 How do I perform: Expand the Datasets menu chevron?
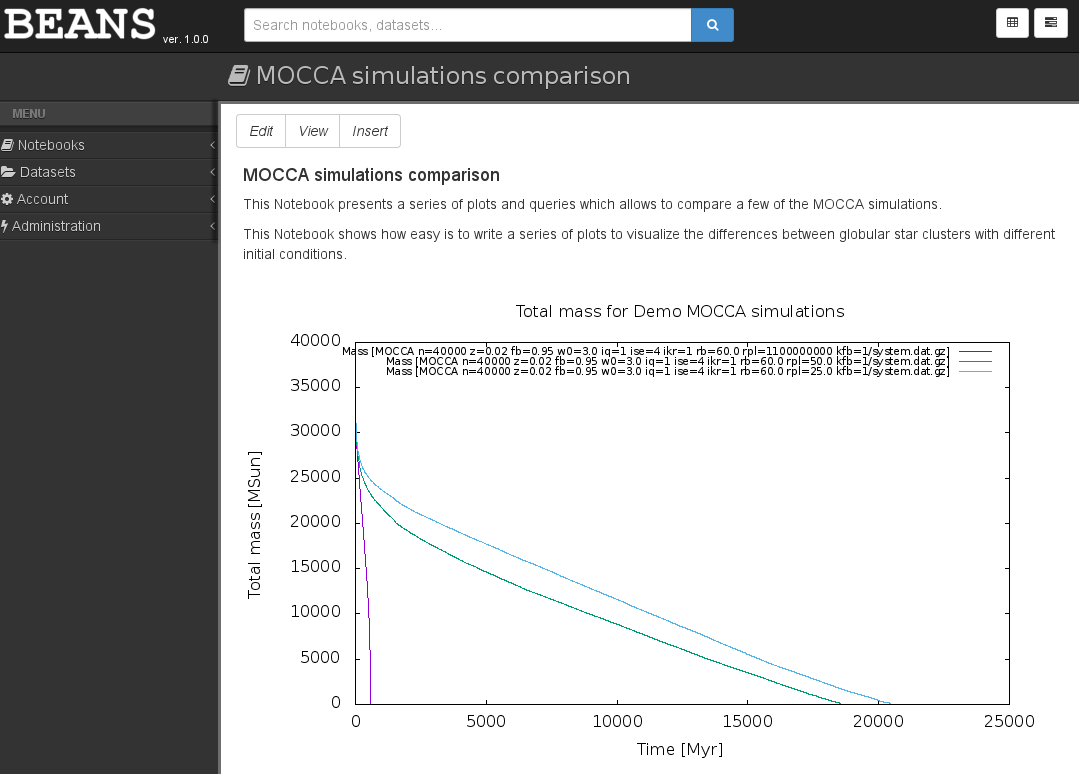212,173
